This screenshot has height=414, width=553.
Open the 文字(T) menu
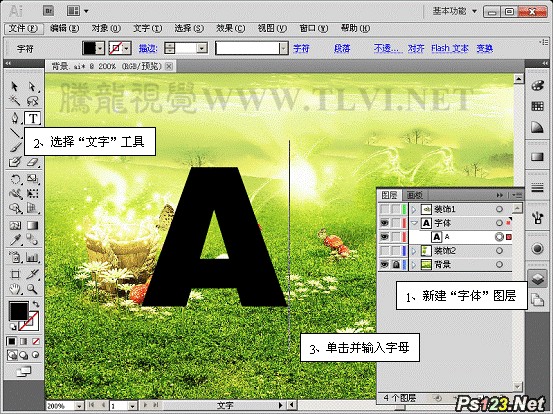[x=148, y=28]
